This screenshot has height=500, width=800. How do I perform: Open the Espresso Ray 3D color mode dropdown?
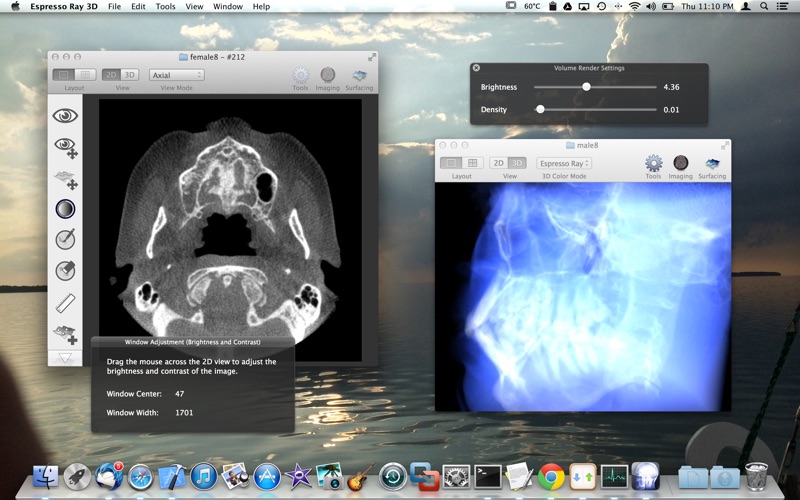pyautogui.click(x=564, y=163)
